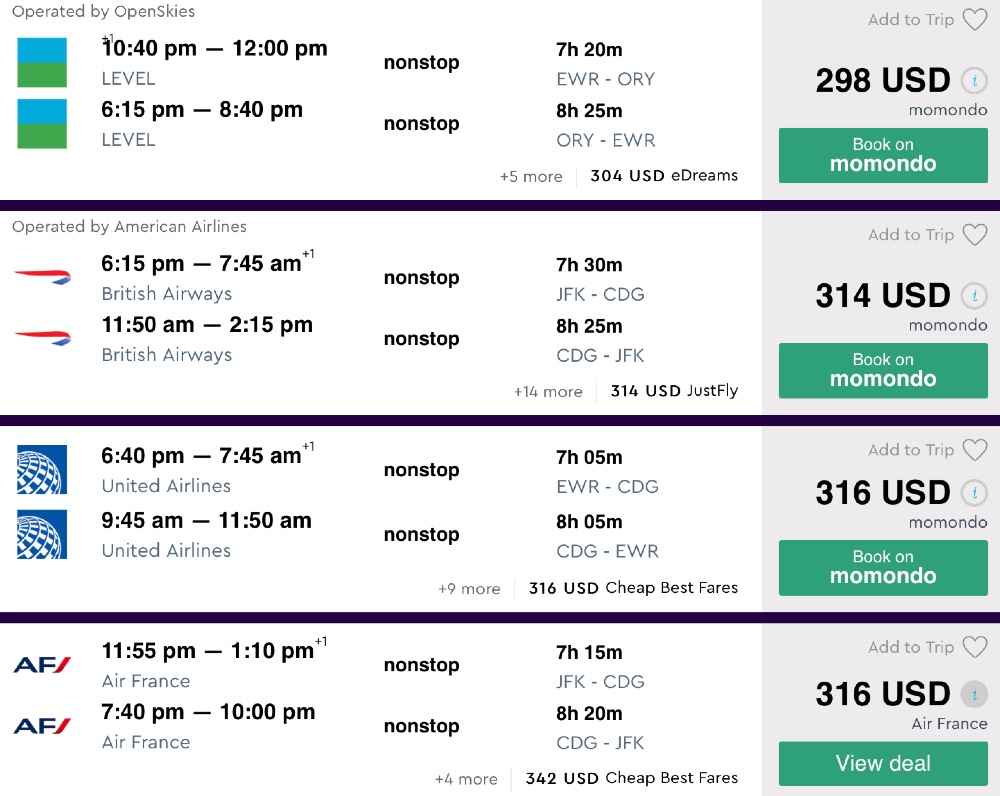The width and height of the screenshot is (1000, 796).
Task: Expand +14 more booking options
Action: point(548,392)
